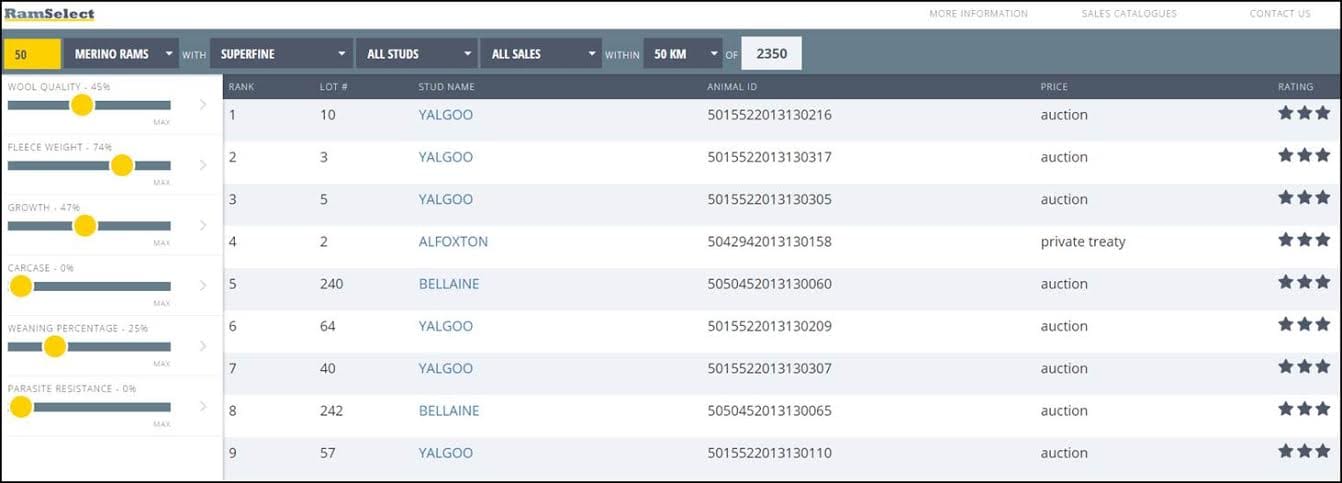Select animal ID 5015522013130307
This screenshot has width=1342, height=483.
(x=769, y=368)
